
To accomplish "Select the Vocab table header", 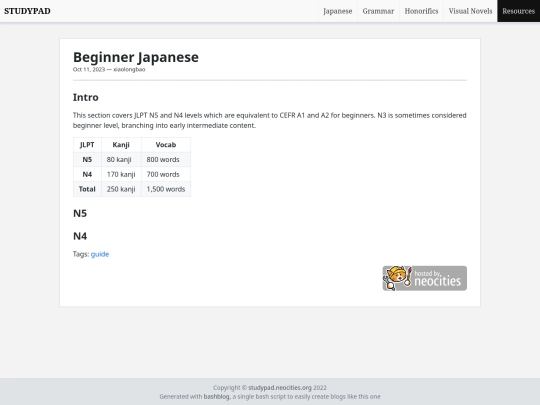I will click(x=166, y=145).
